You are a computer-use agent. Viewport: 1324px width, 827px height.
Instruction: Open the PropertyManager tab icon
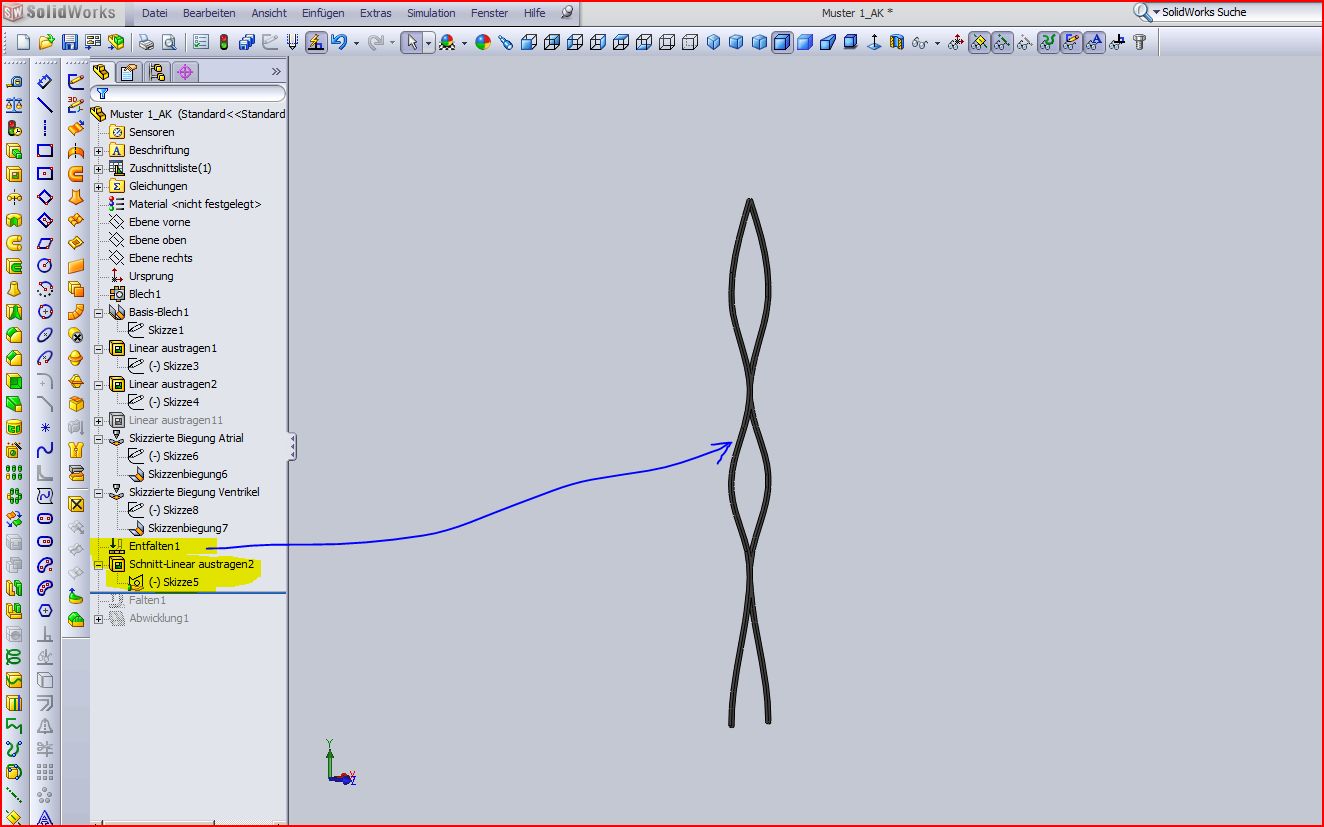[x=128, y=72]
